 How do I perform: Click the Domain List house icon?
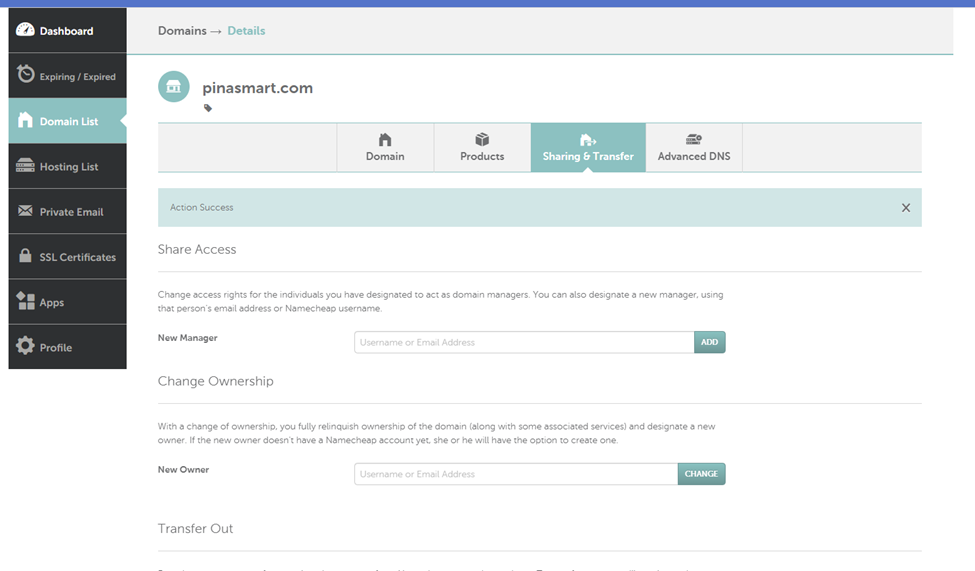click(x=25, y=119)
